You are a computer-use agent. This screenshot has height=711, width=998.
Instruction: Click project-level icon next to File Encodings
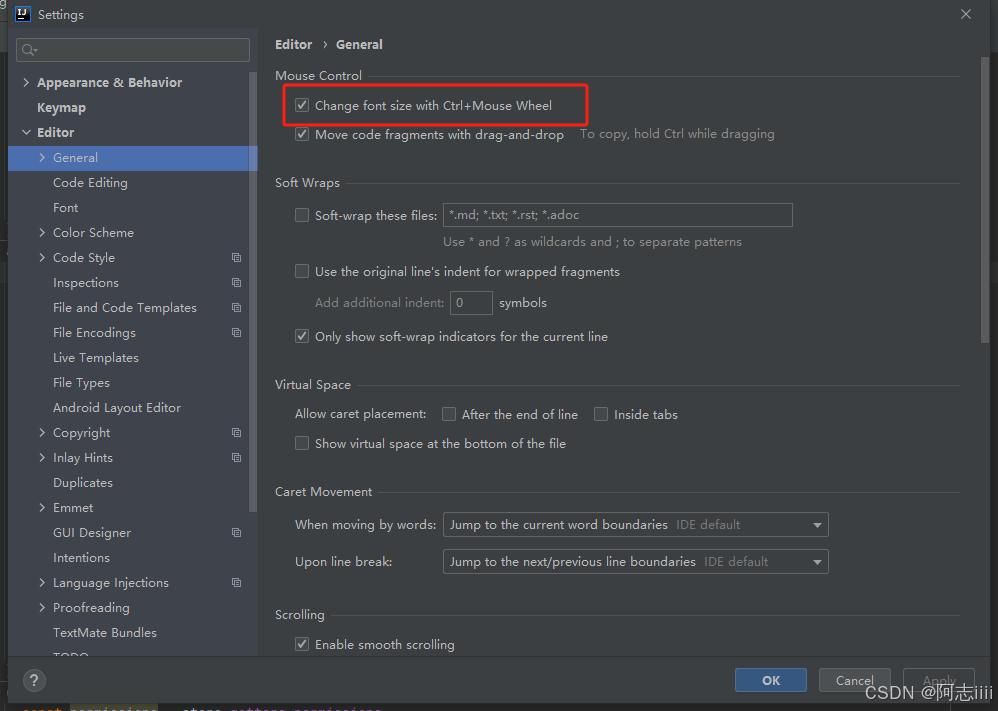[236, 332]
